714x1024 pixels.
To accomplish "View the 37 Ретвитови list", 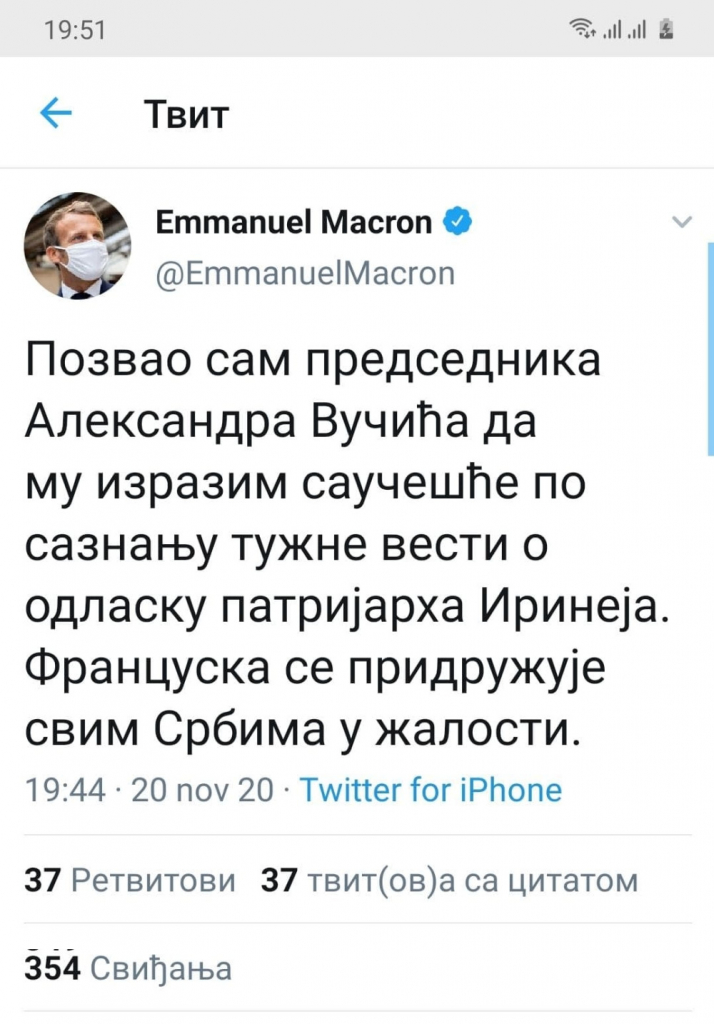I will pyautogui.click(x=129, y=880).
